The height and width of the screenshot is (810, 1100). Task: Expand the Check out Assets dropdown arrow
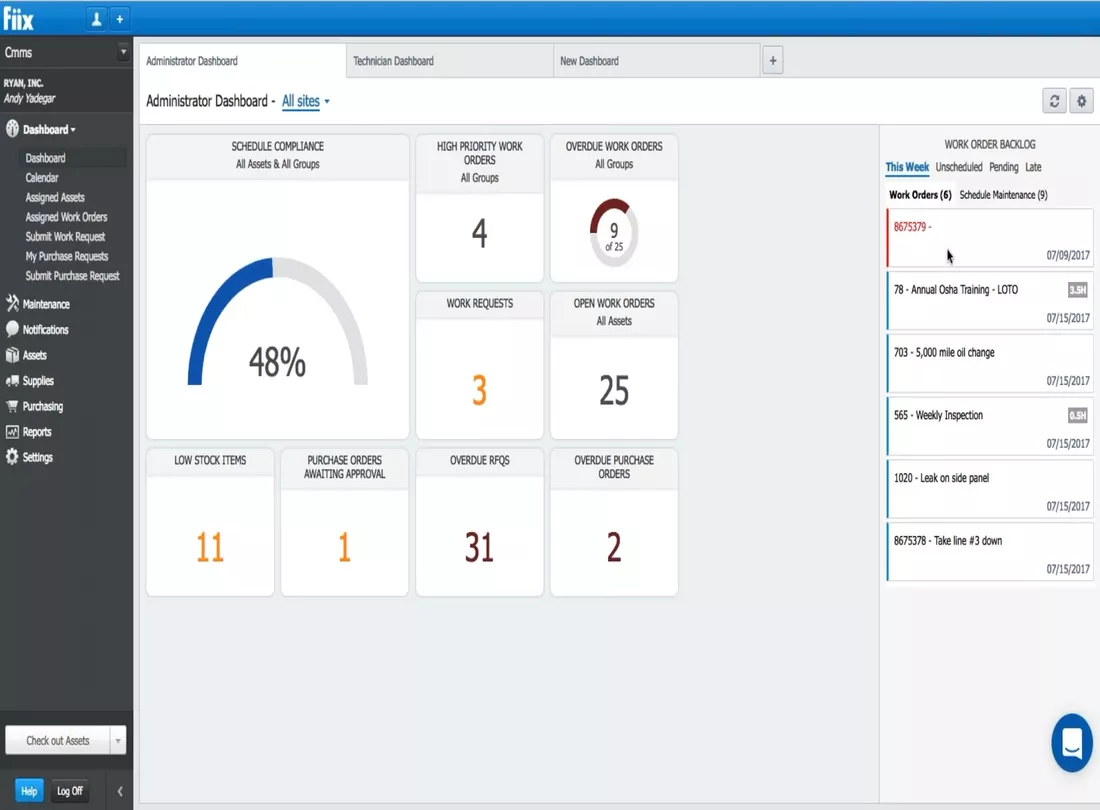coord(118,741)
